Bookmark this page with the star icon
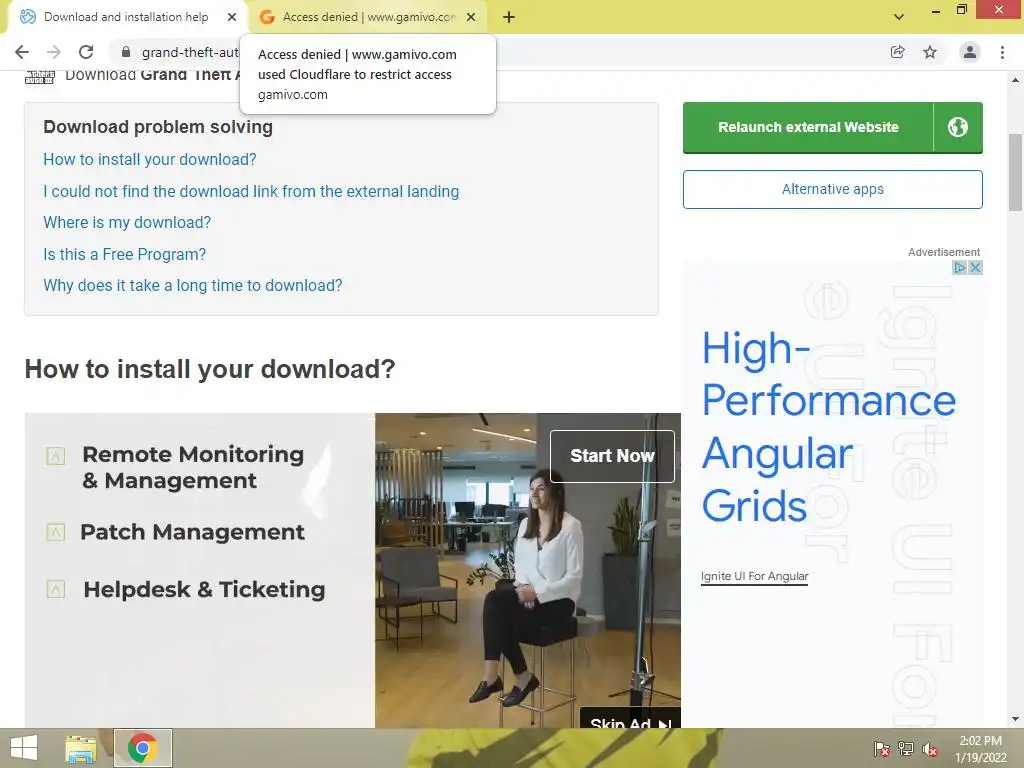The width and height of the screenshot is (1024, 768). tap(930, 52)
